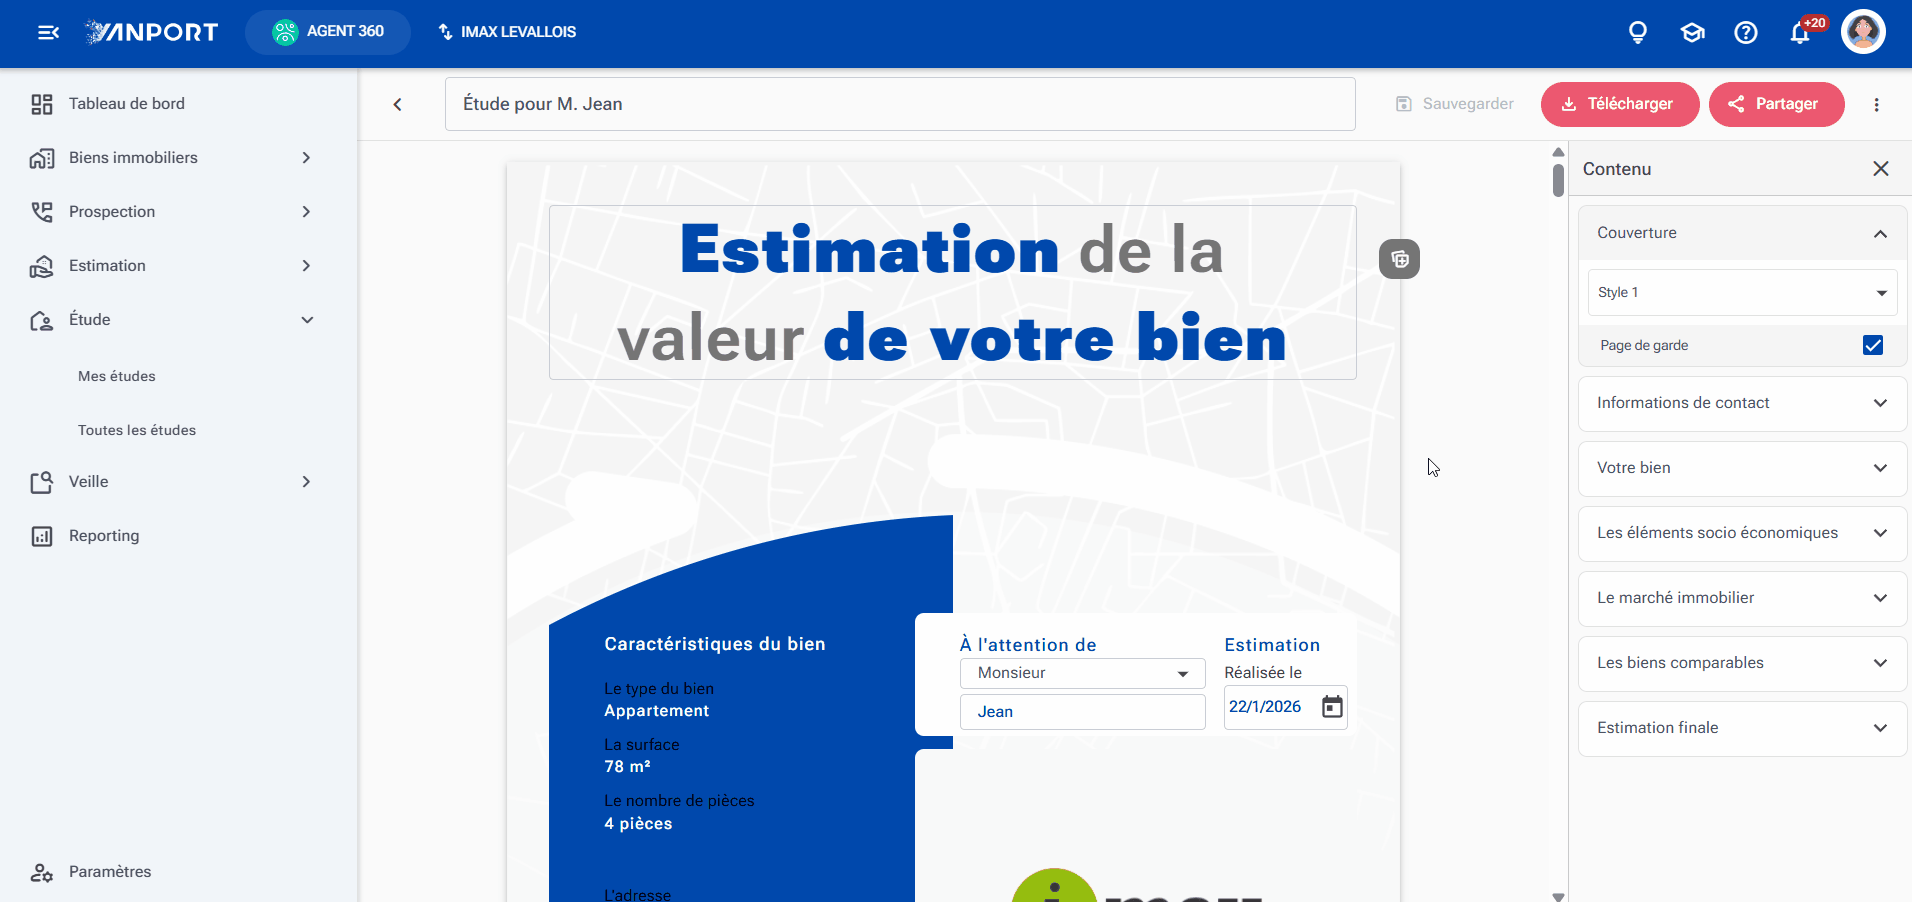Open Mes études
The height and width of the screenshot is (902, 1912).
click(x=117, y=376)
